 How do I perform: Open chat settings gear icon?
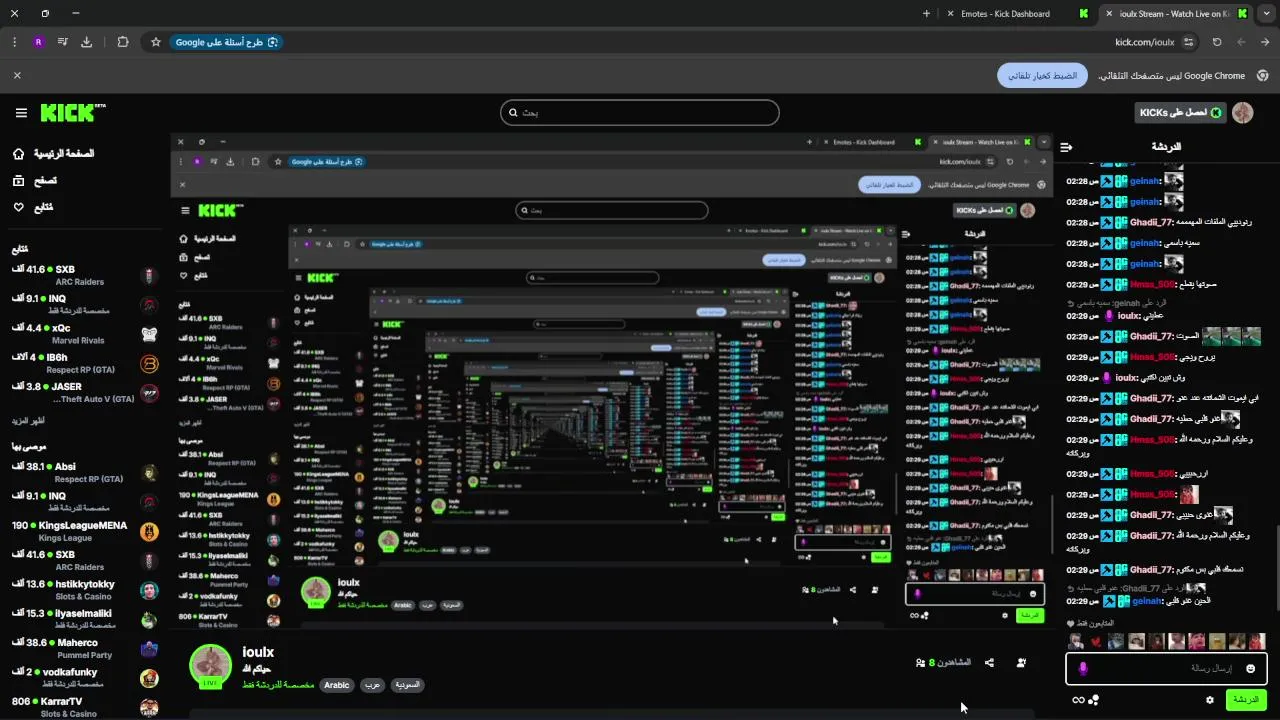1209,700
